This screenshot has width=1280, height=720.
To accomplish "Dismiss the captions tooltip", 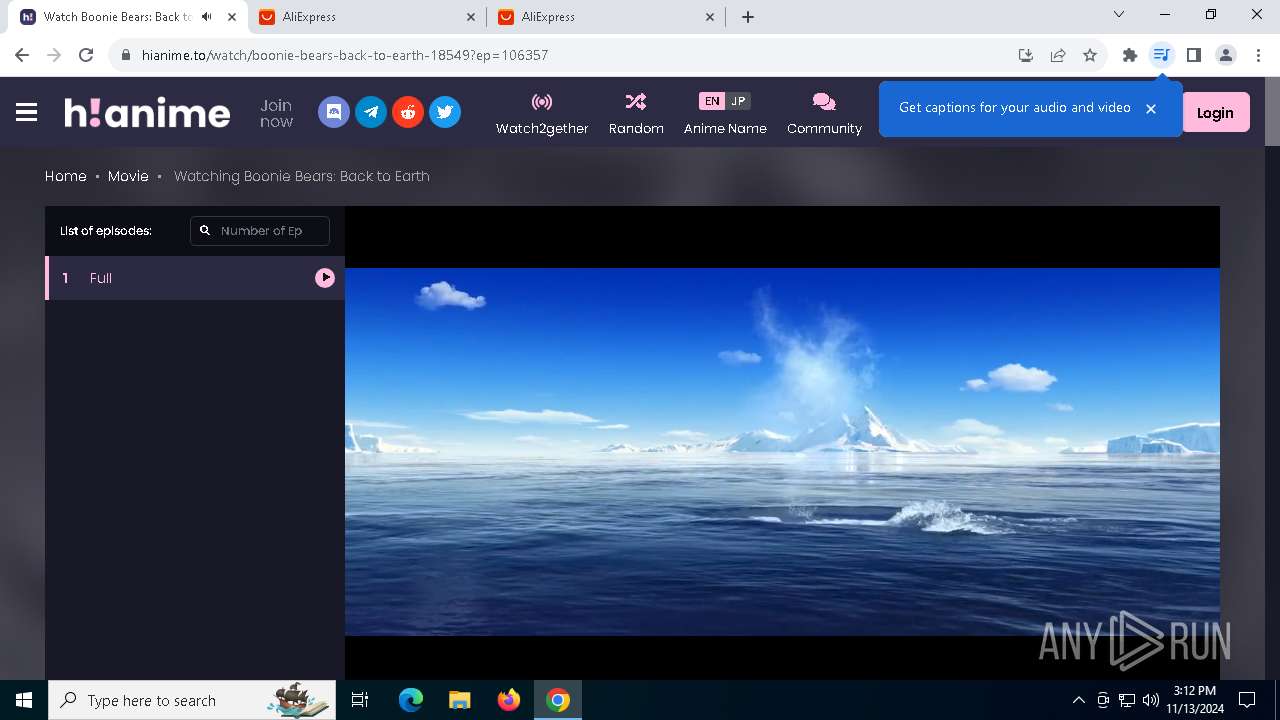I will pos(1151,108).
